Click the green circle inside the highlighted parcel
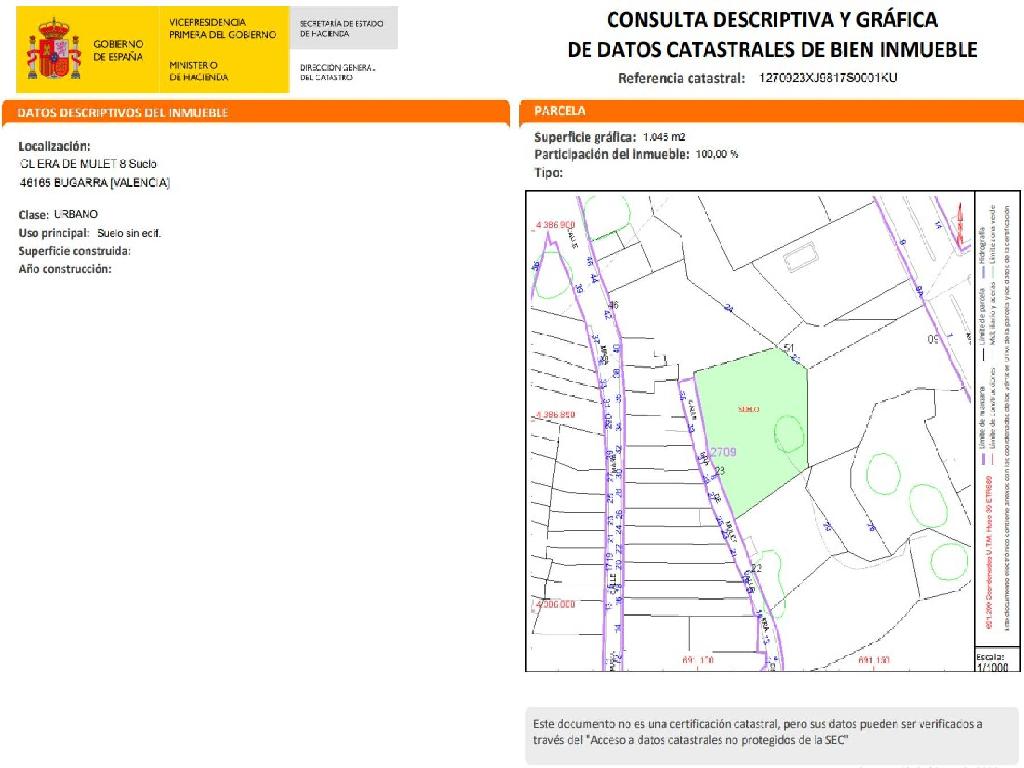Image resolution: width=1024 pixels, height=768 pixels. tap(789, 435)
